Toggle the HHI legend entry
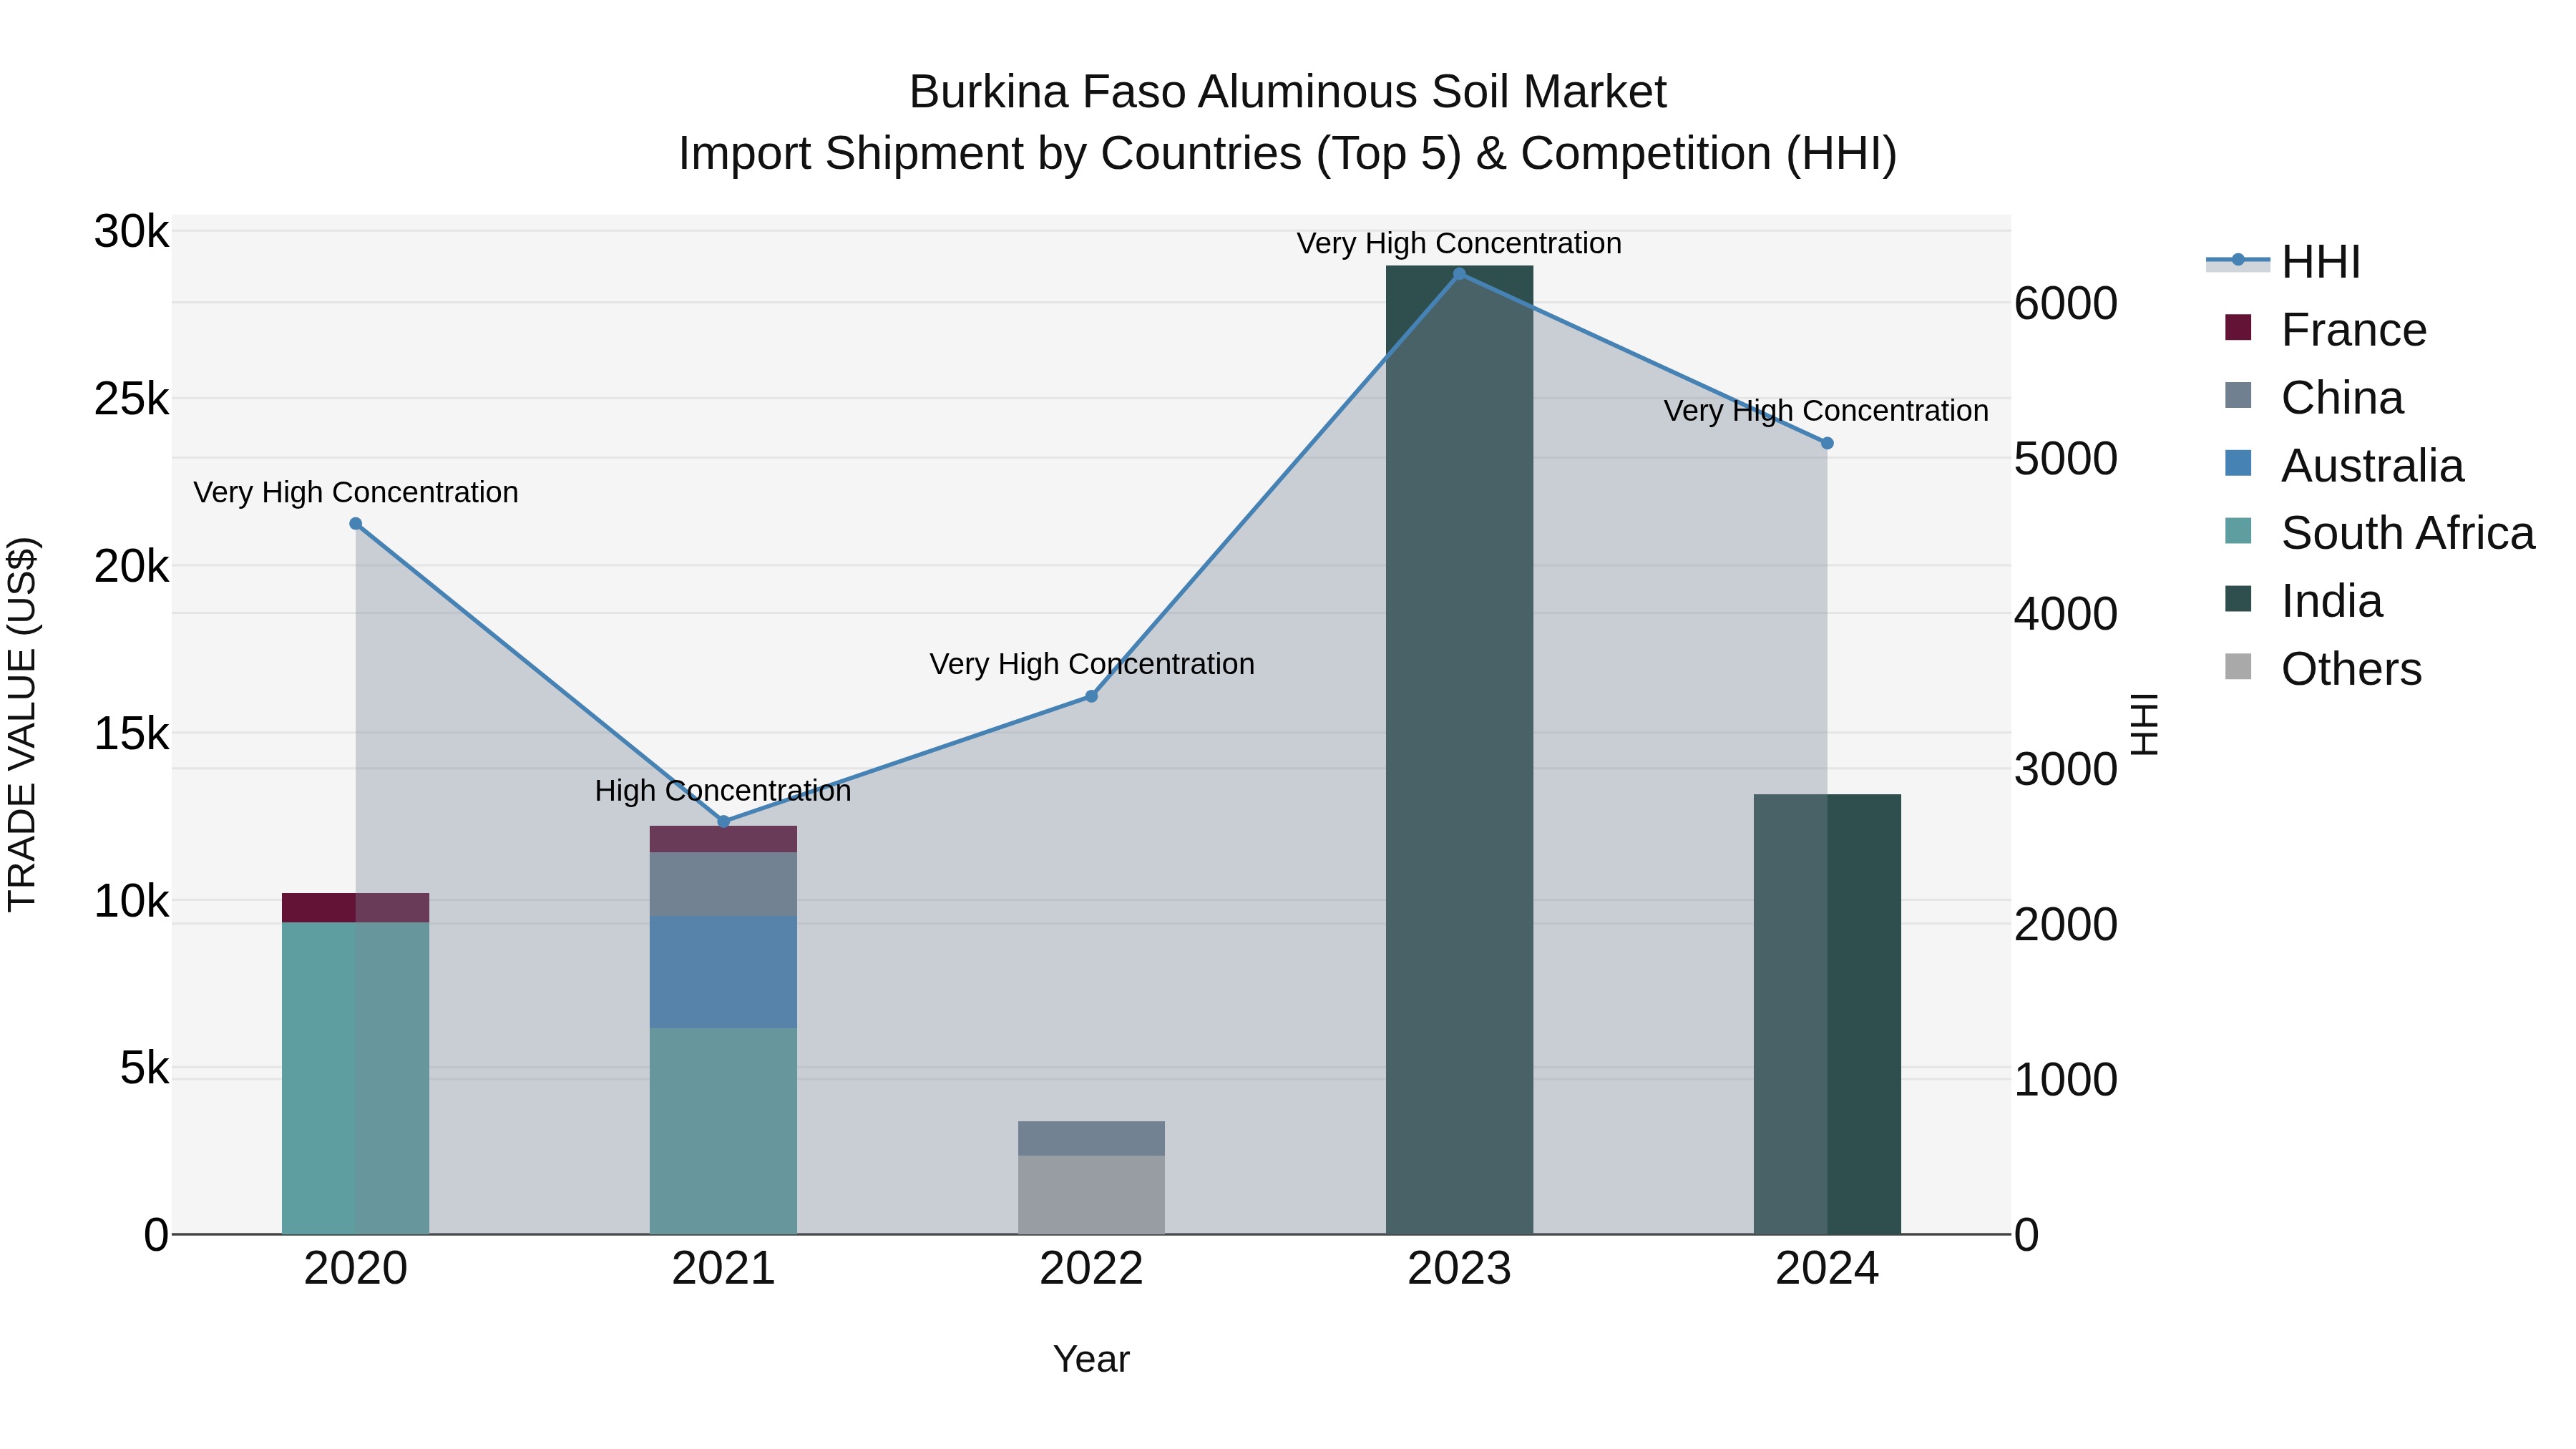 (2283, 262)
